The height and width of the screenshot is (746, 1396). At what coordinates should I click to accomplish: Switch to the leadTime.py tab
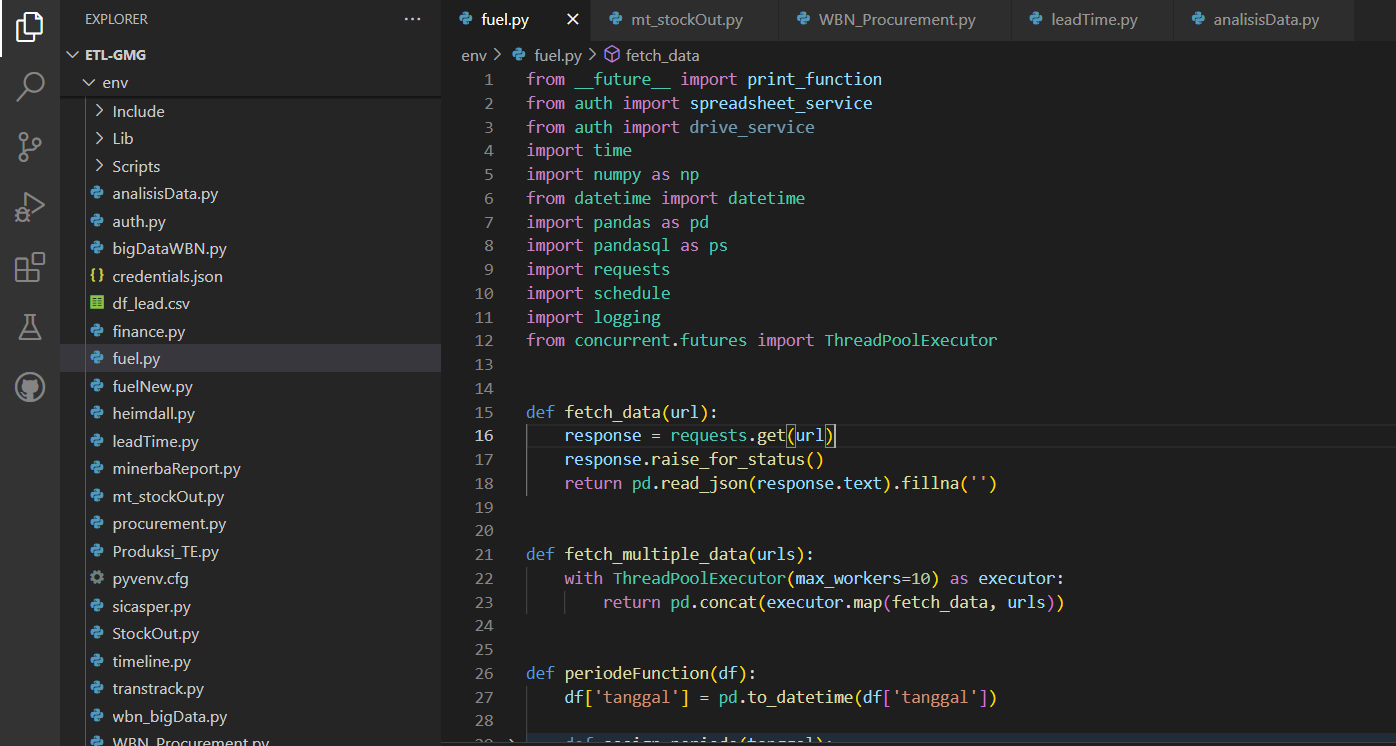[x=1093, y=20]
